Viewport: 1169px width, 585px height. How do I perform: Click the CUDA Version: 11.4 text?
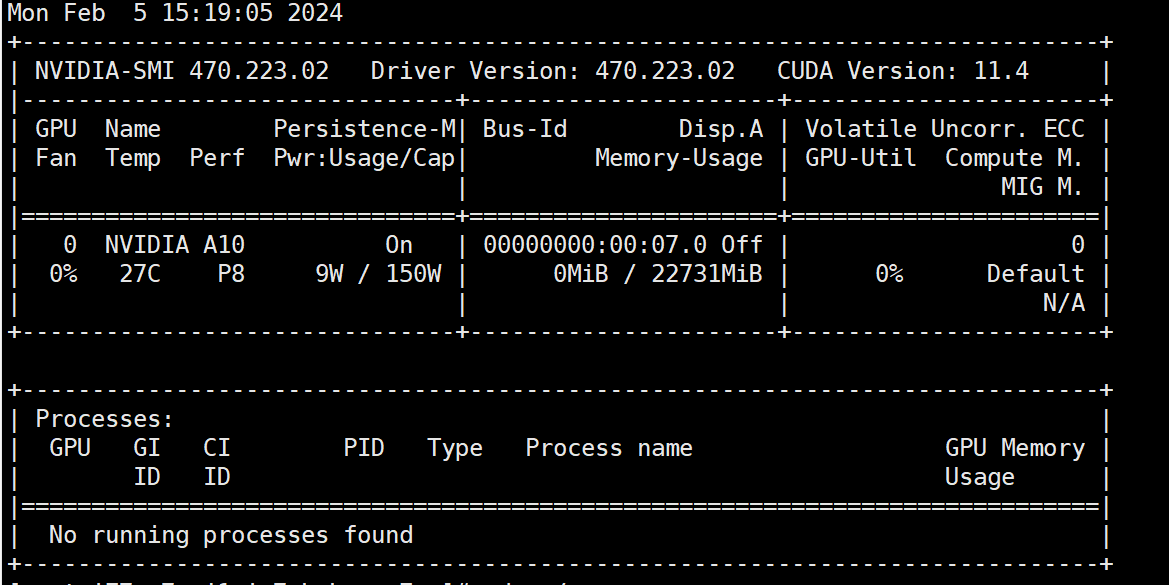tap(903, 71)
